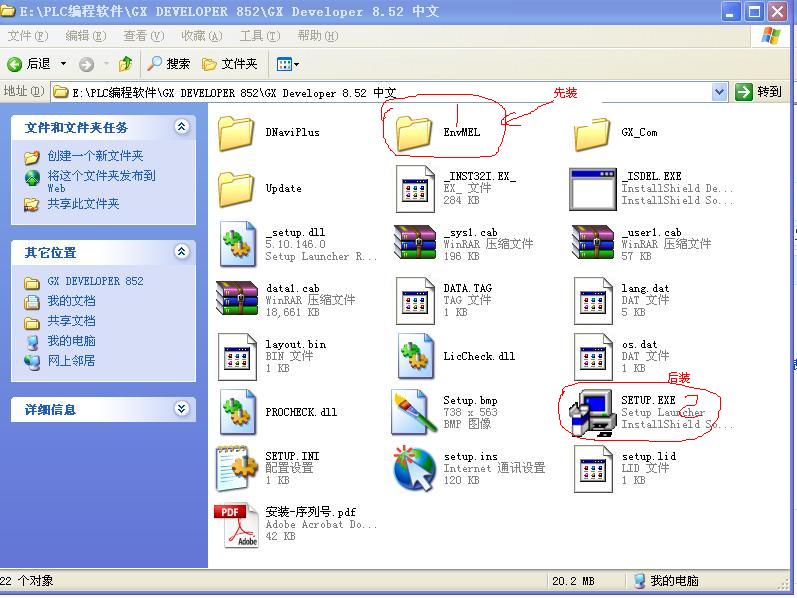Open the Views dropdown in toolbar
797x598 pixels.
[287, 64]
